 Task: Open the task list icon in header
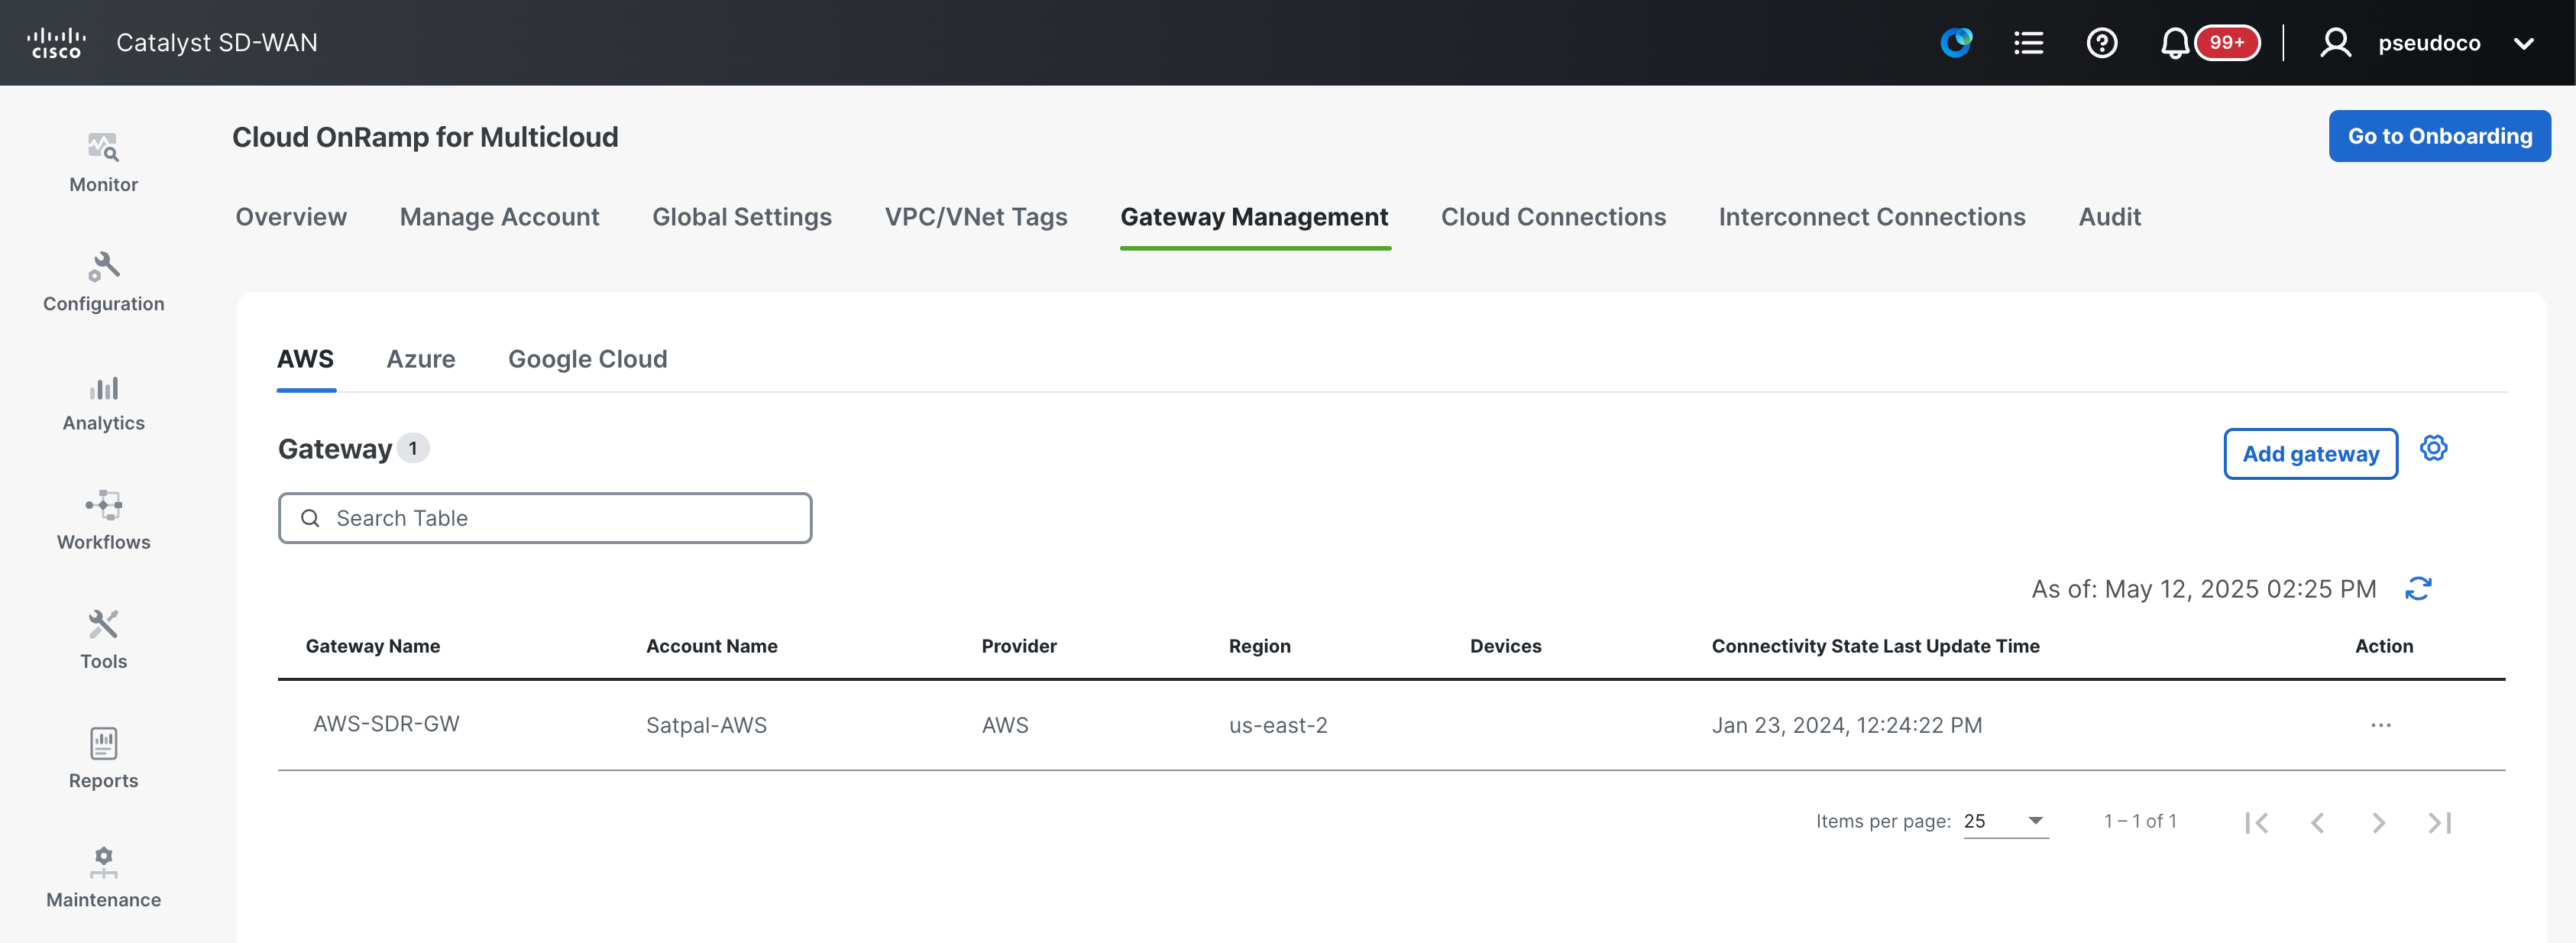2028,43
